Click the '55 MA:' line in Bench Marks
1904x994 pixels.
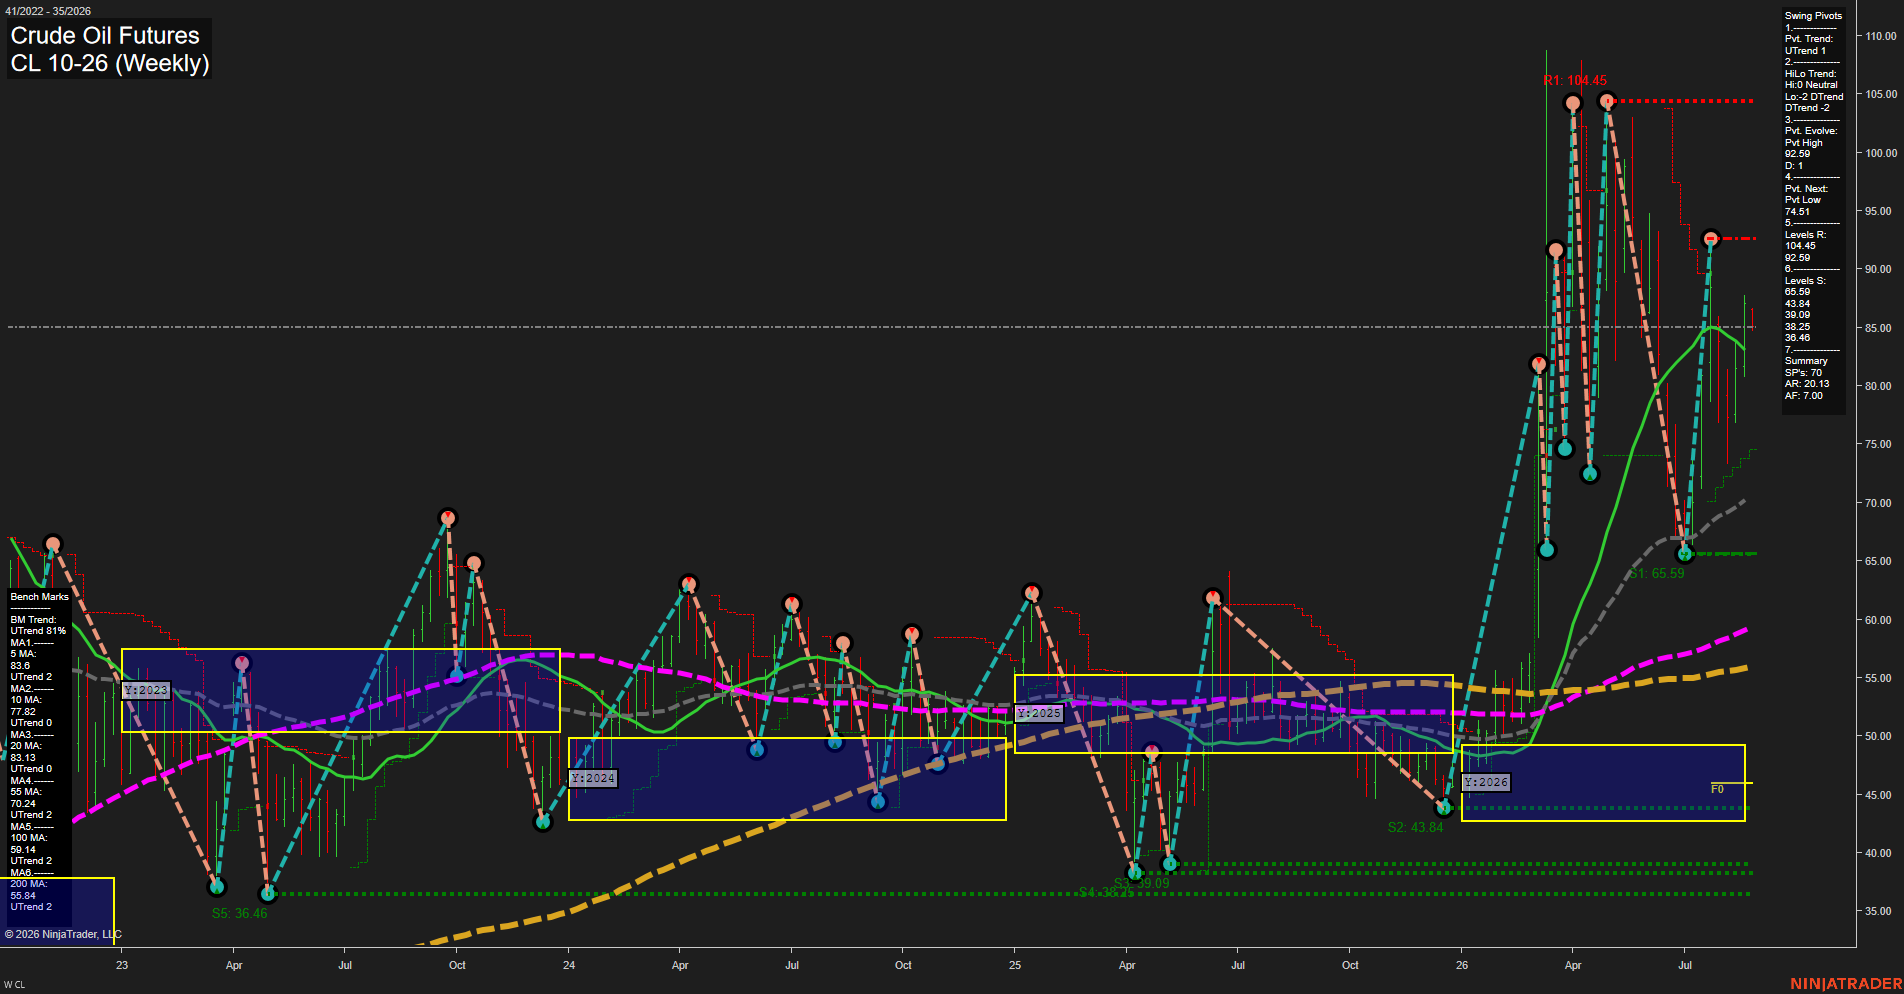coord(26,792)
